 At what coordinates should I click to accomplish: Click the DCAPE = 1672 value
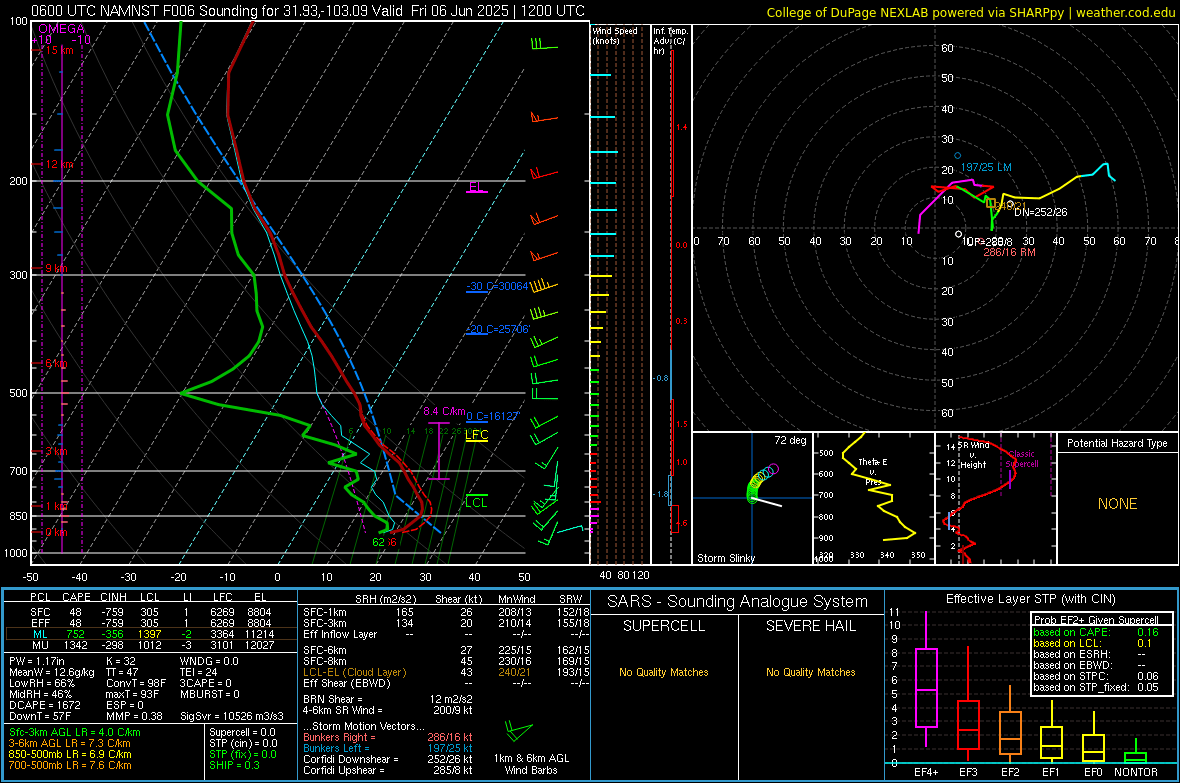(x=44, y=705)
